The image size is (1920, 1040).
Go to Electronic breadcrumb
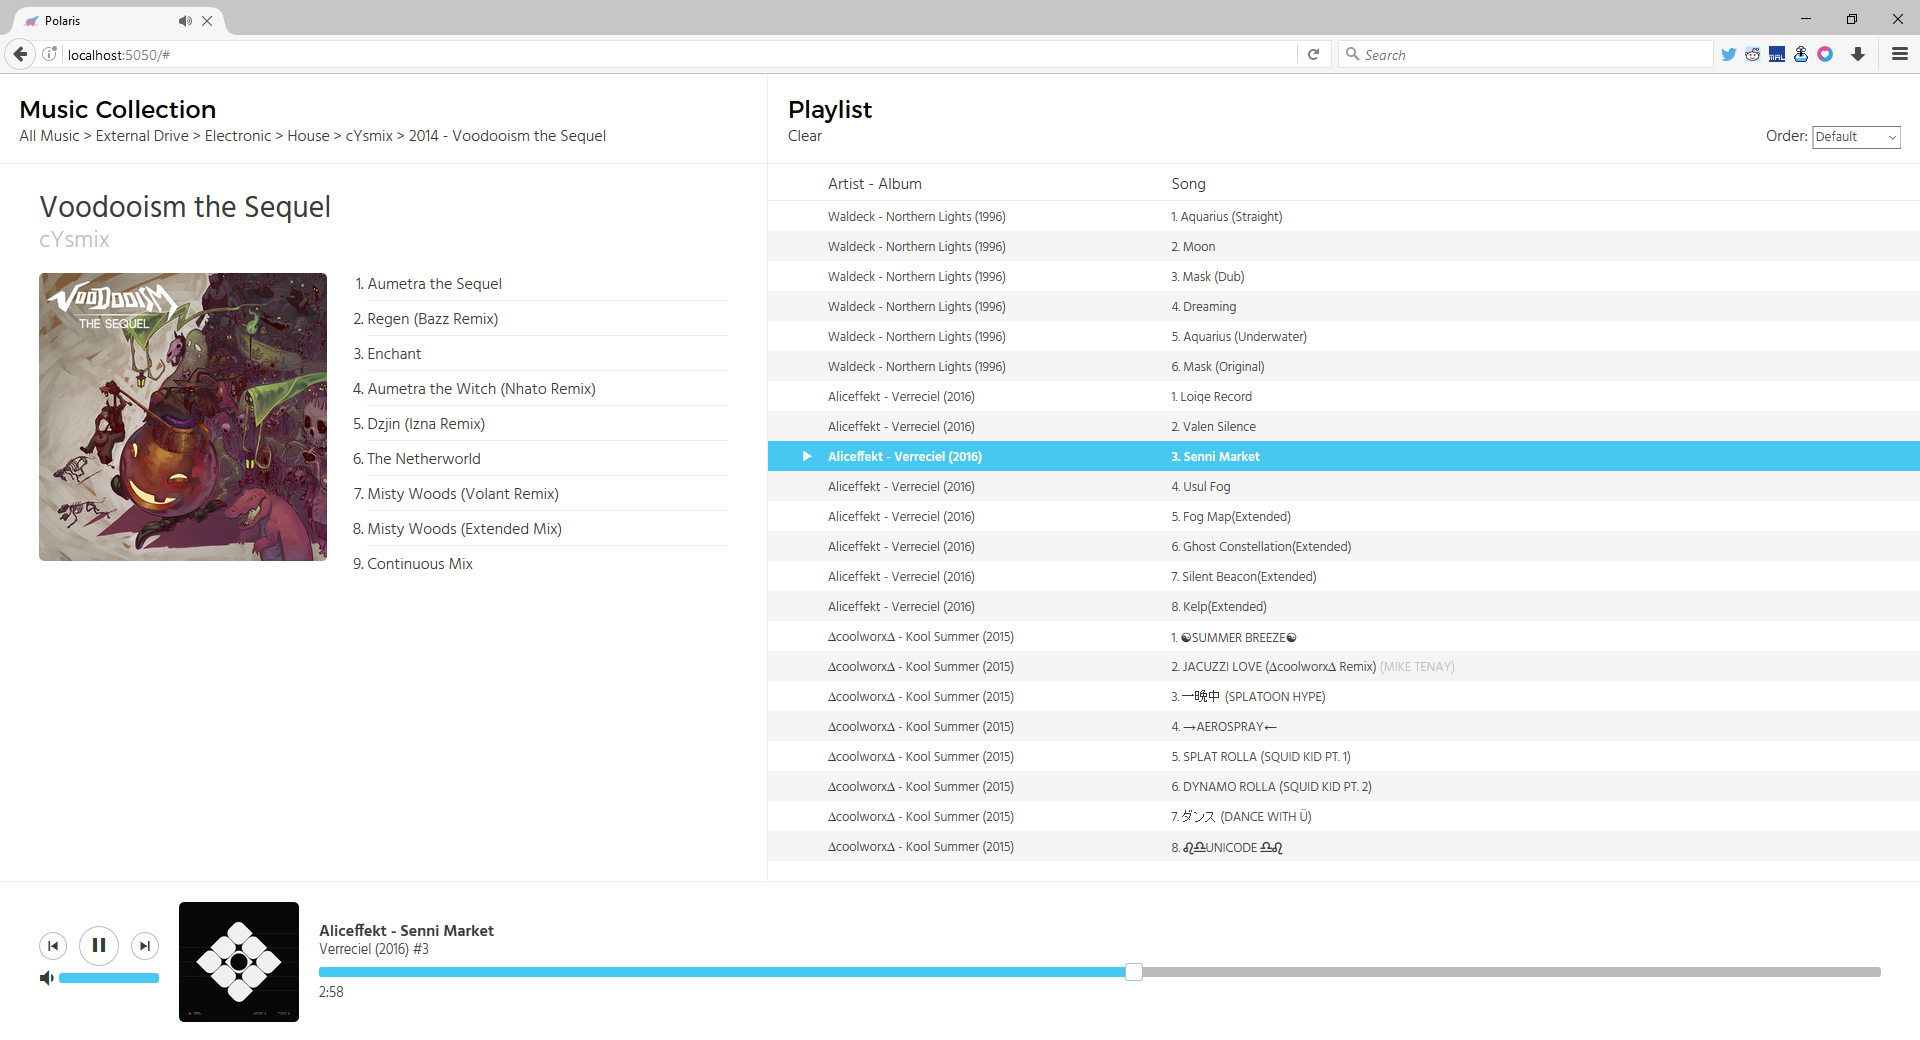(238, 136)
